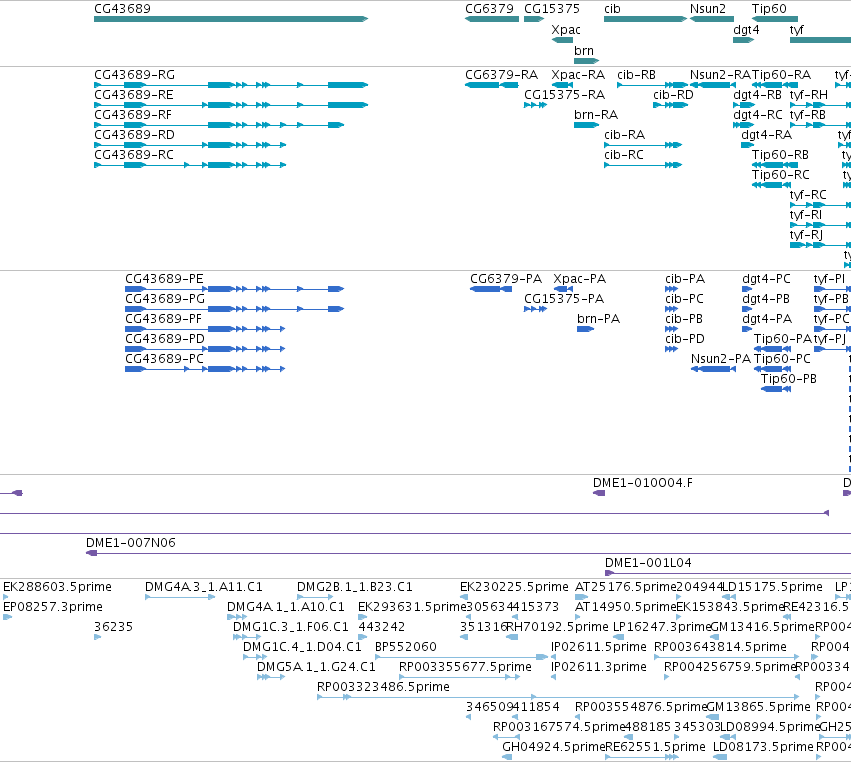Open the DMG5A.1_1.G24.C1 EST label
Screen dimensions: 851x762
tap(316, 667)
